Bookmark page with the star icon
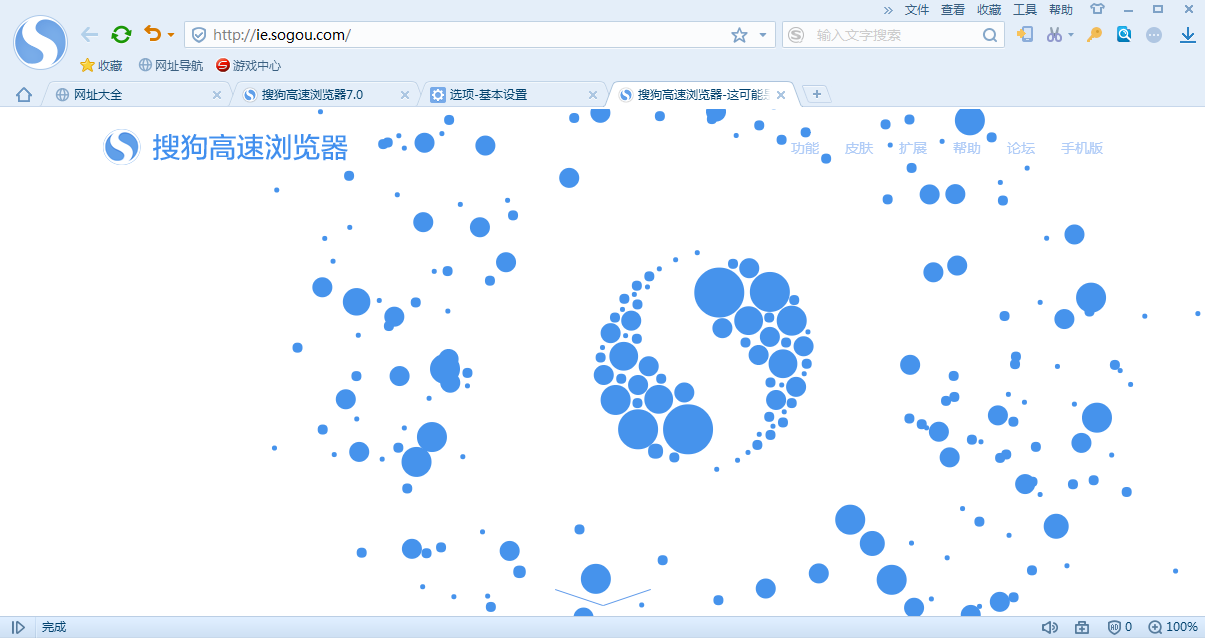 [x=739, y=35]
